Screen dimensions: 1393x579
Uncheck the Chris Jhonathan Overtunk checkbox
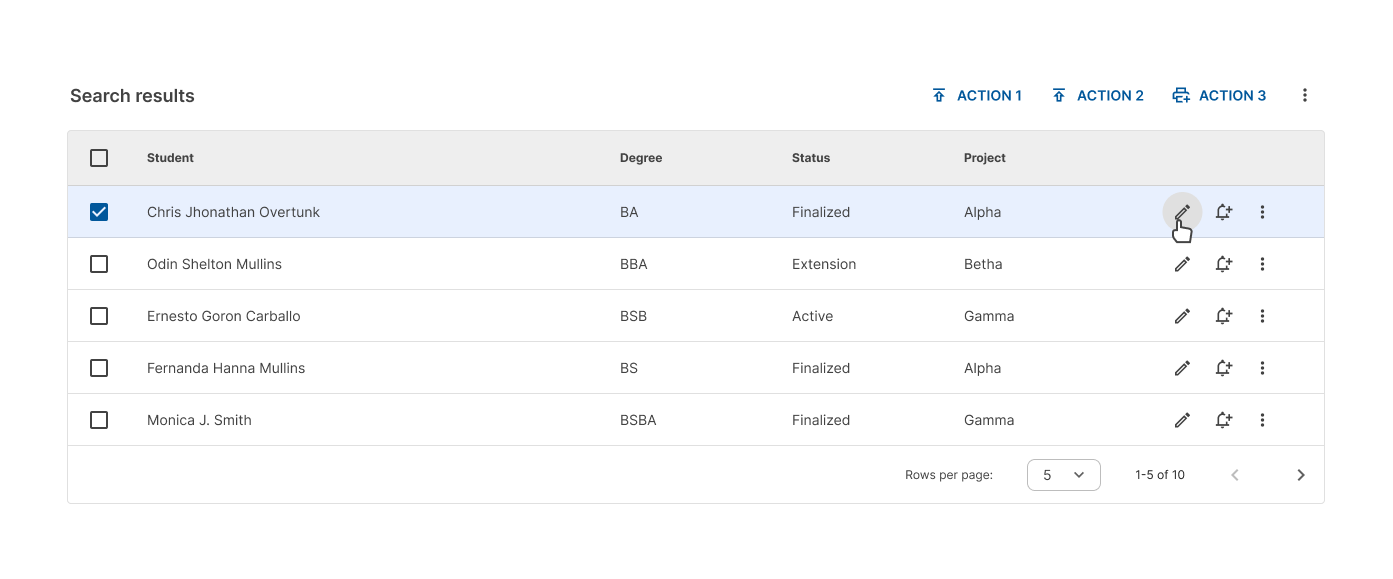(x=99, y=212)
